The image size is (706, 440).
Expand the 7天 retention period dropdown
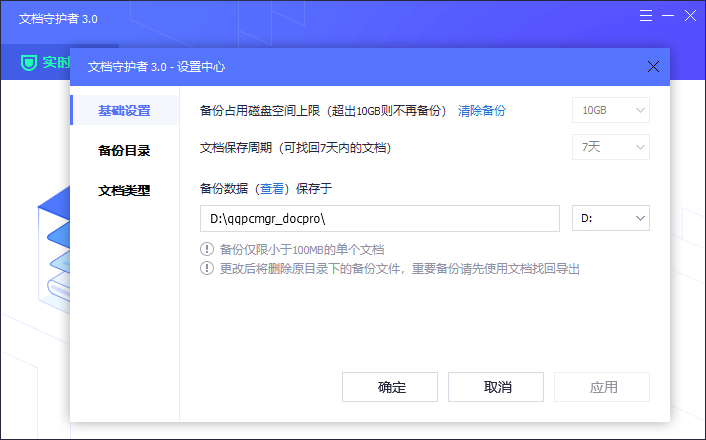611,147
